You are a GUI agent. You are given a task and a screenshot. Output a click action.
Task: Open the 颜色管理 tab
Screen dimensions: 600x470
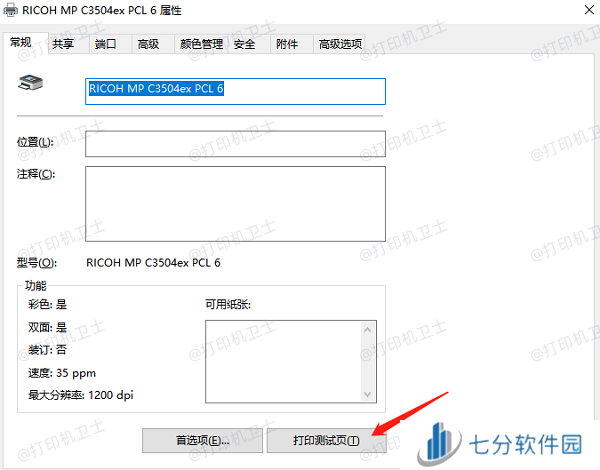tap(201, 44)
